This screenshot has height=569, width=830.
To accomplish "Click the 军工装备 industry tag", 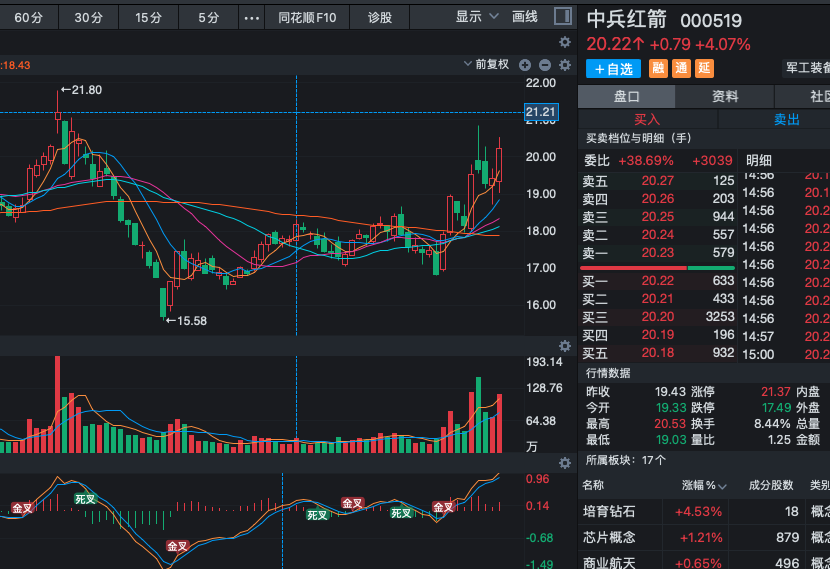I will (807, 68).
